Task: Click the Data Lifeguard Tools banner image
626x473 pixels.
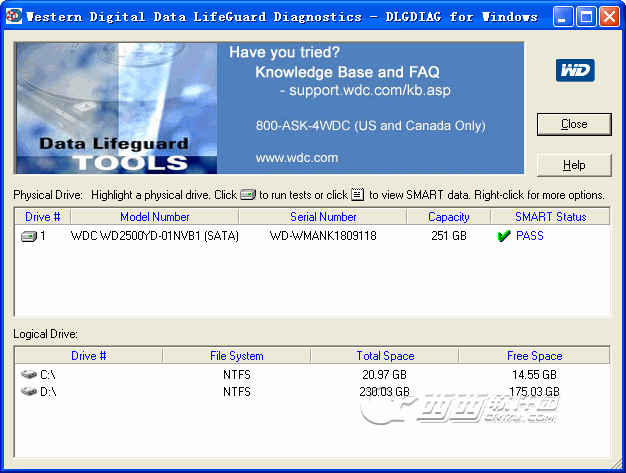Action: (x=117, y=108)
